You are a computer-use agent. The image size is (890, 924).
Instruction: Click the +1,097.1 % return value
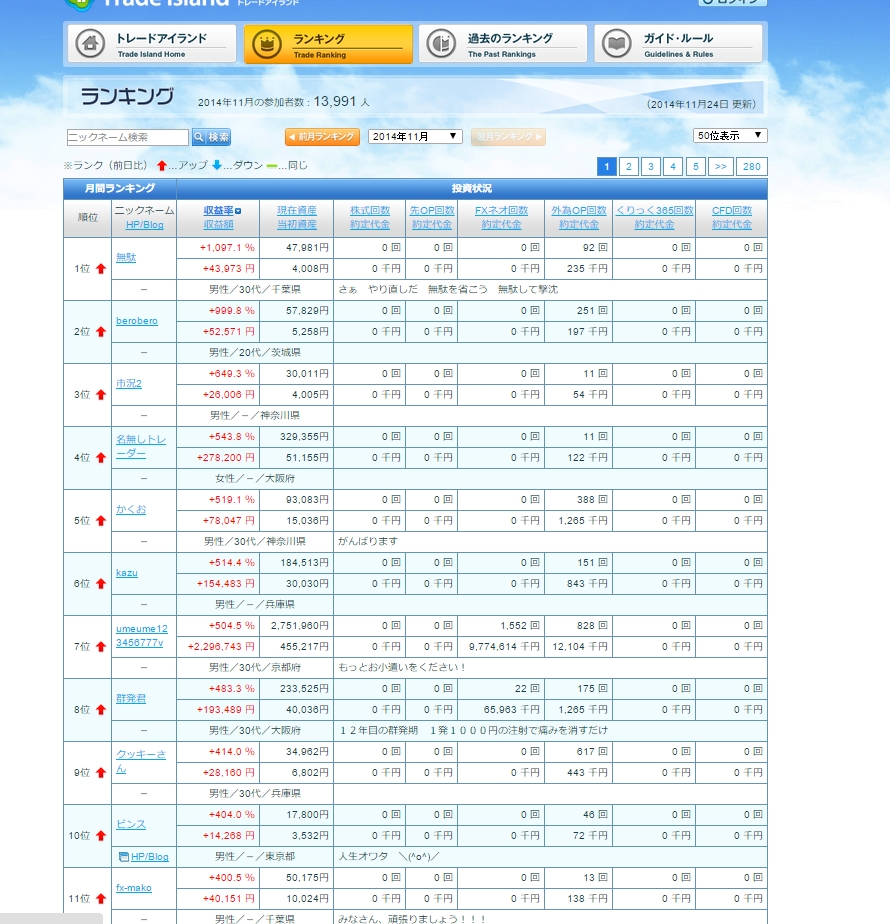click(x=227, y=248)
